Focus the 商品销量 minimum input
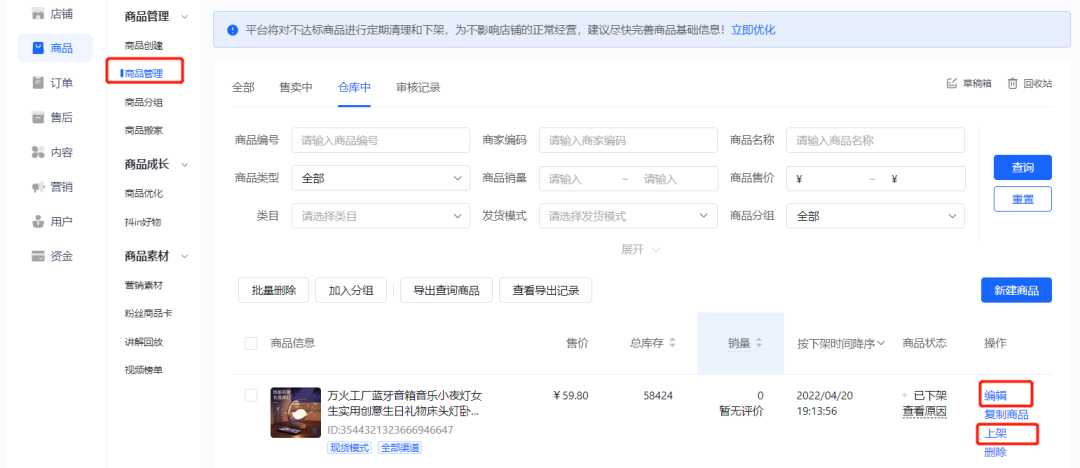 [579, 179]
